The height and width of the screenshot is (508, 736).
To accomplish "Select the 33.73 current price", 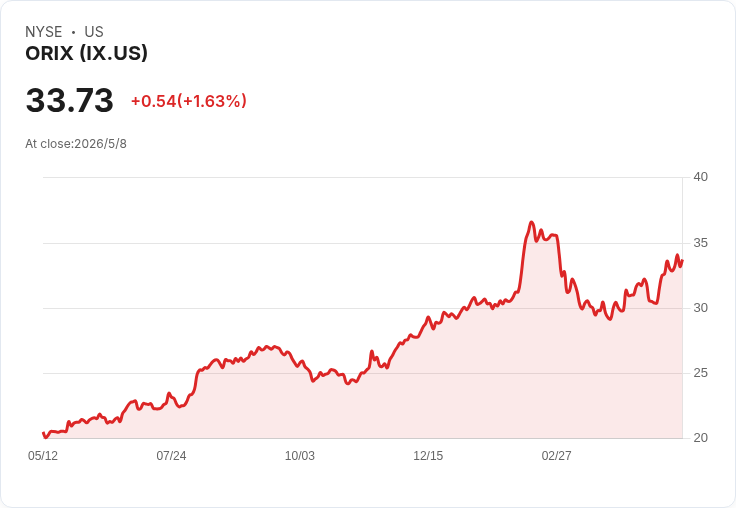I will coord(69,100).
